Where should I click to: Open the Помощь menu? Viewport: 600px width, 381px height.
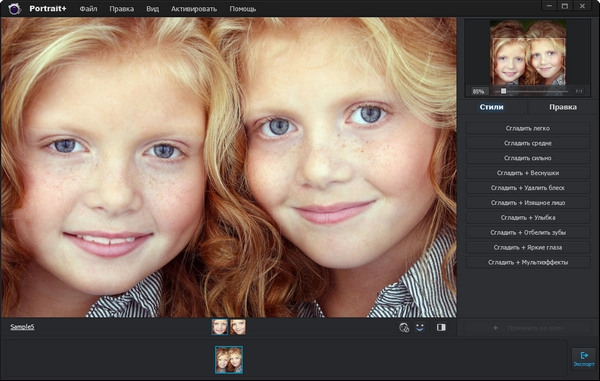pyautogui.click(x=243, y=9)
